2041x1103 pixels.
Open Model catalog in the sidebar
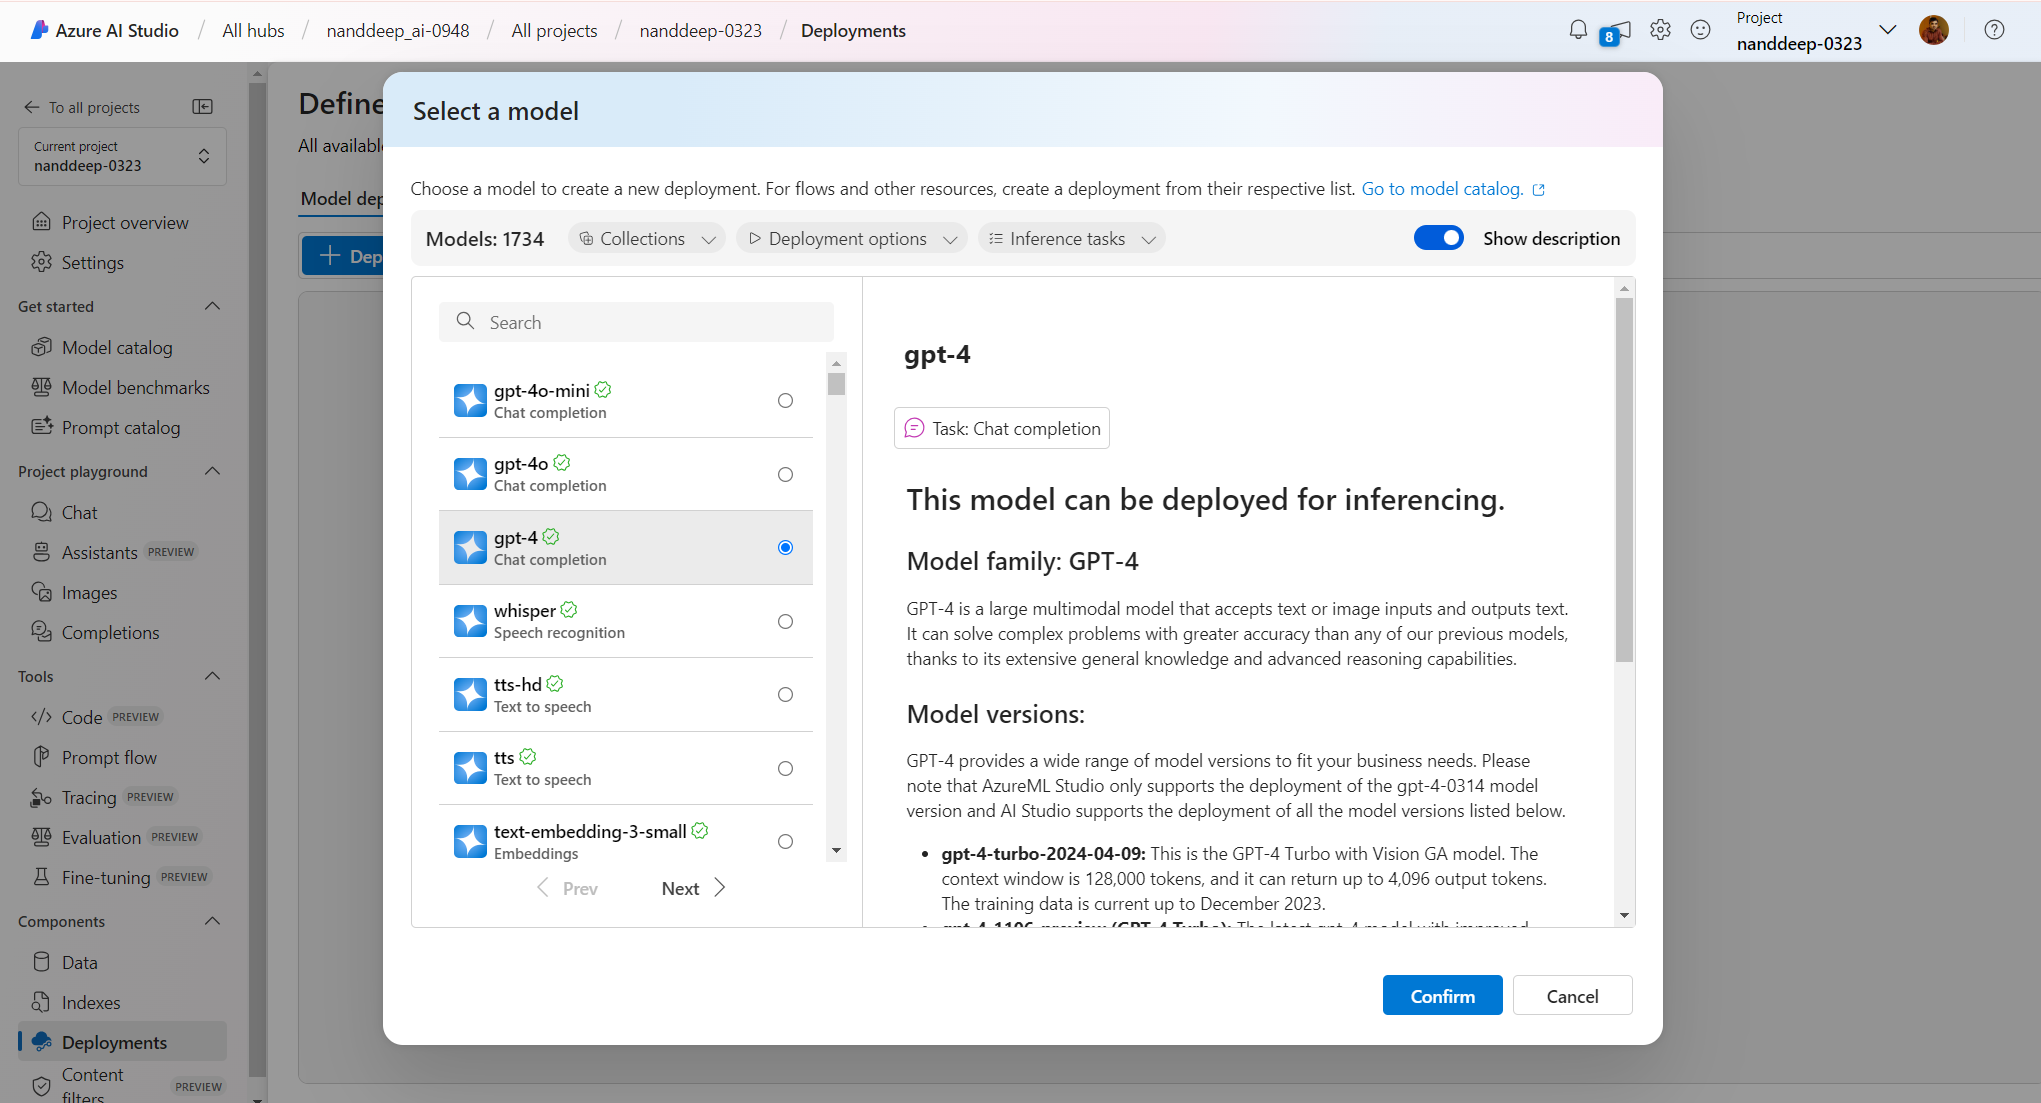point(117,347)
